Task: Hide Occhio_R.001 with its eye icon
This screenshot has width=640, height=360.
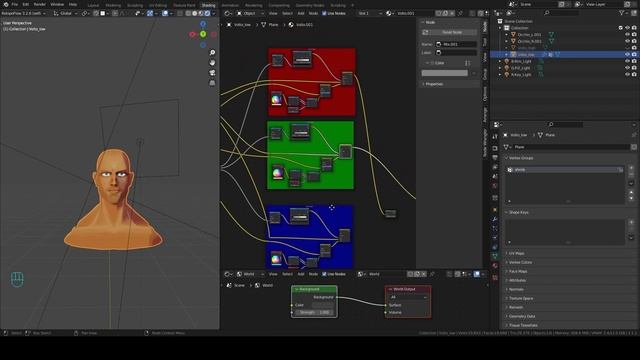Action: click(627, 41)
